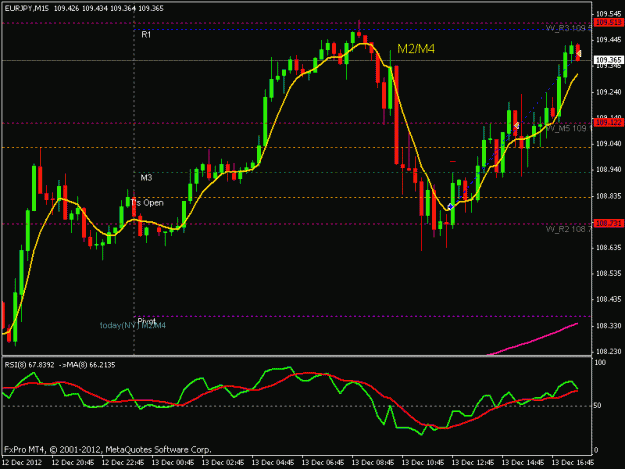Click the W_R3 weekly level label

[568, 28]
